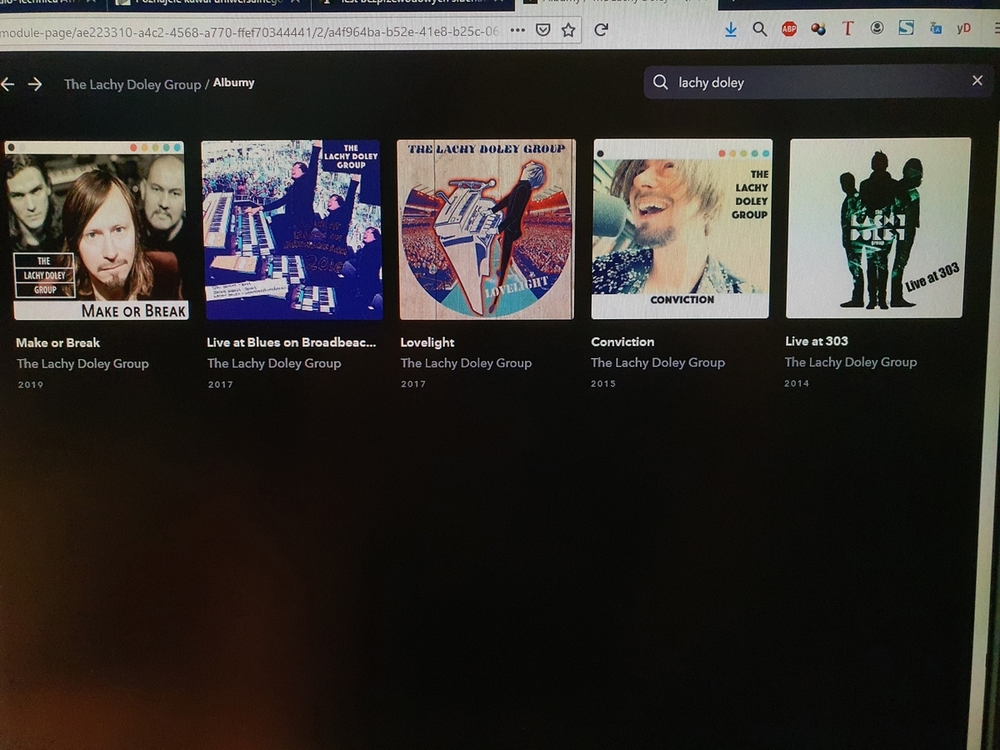The width and height of the screenshot is (1000, 750).
Task: Open the Adblock Plus extension icon
Action: pyautogui.click(x=789, y=29)
